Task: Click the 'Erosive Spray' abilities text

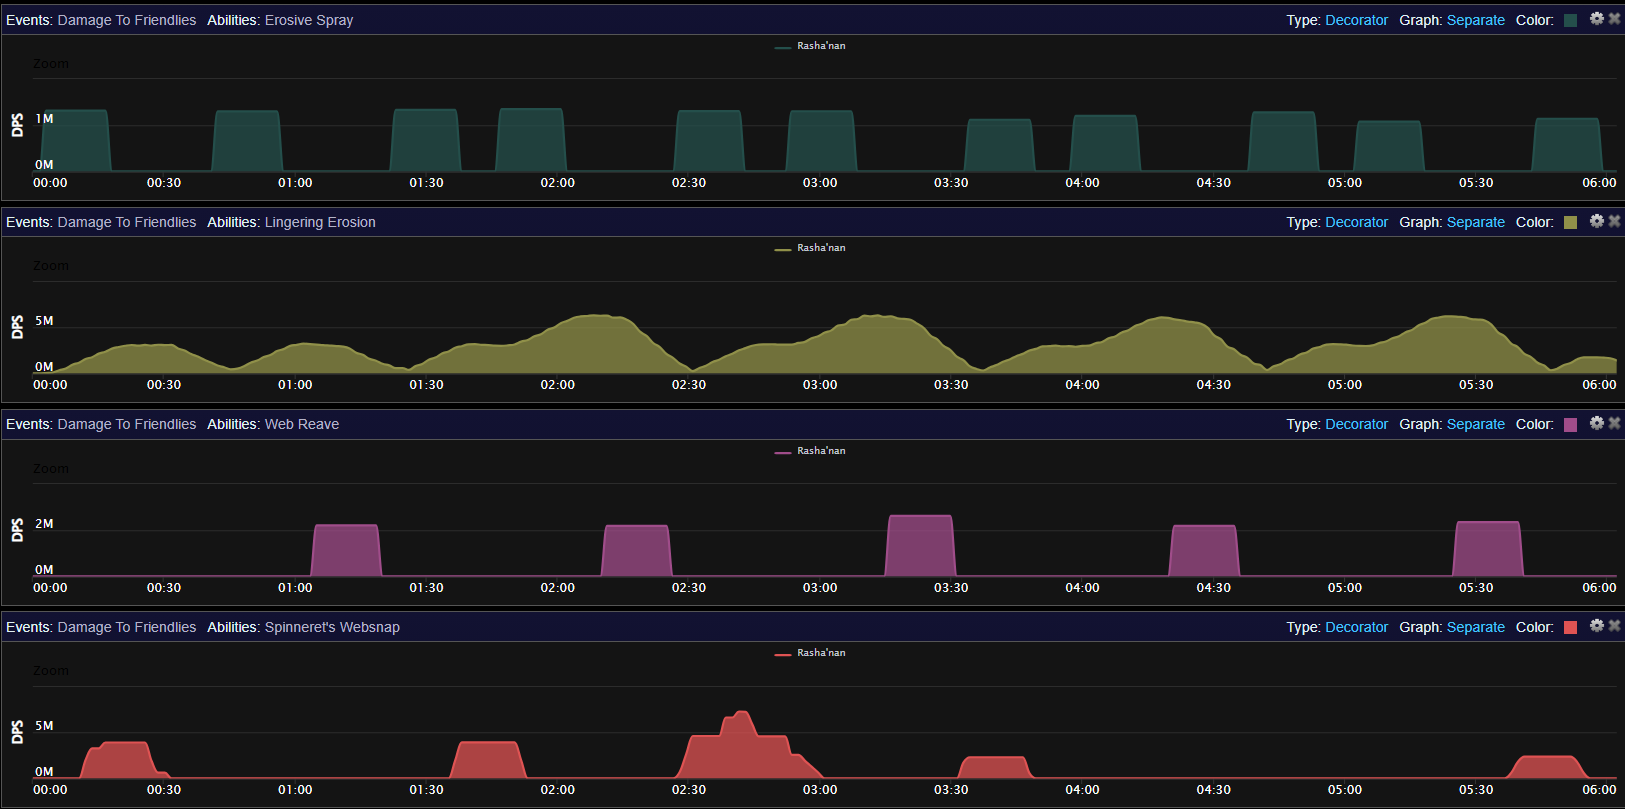Action: tap(309, 20)
